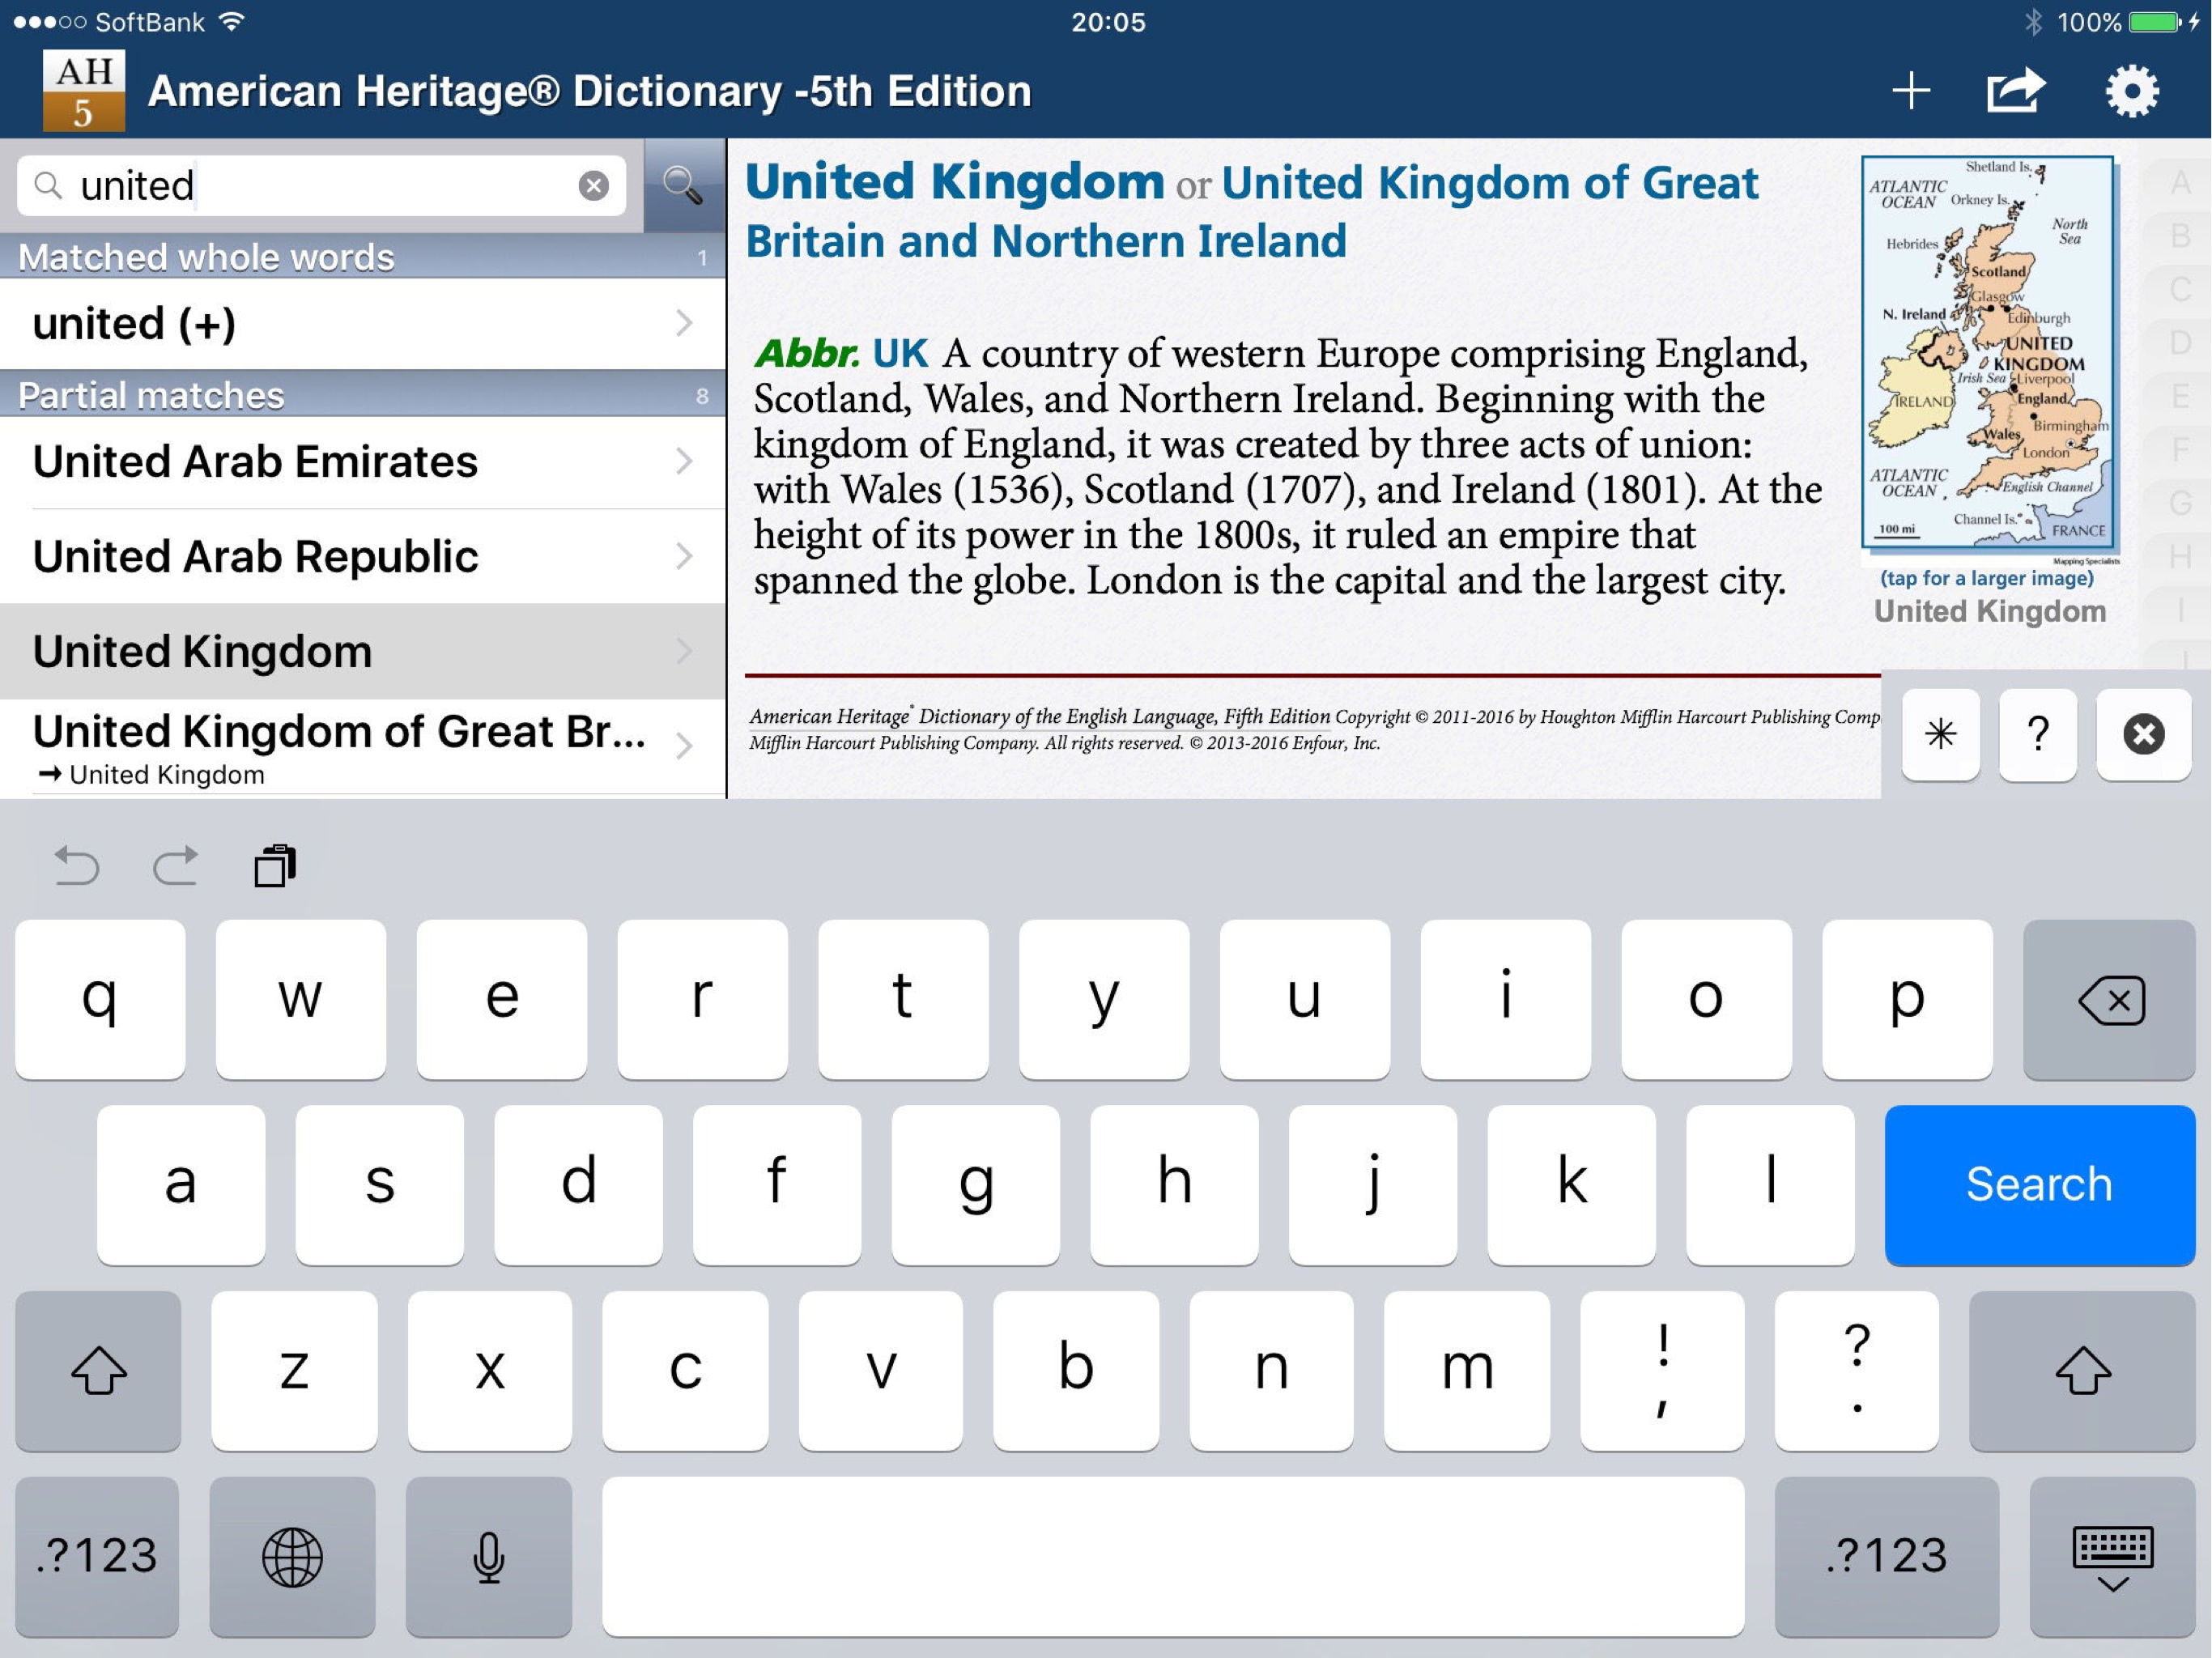Tap the right shift key
Screen dimensions: 2212x1658
click(2082, 1370)
